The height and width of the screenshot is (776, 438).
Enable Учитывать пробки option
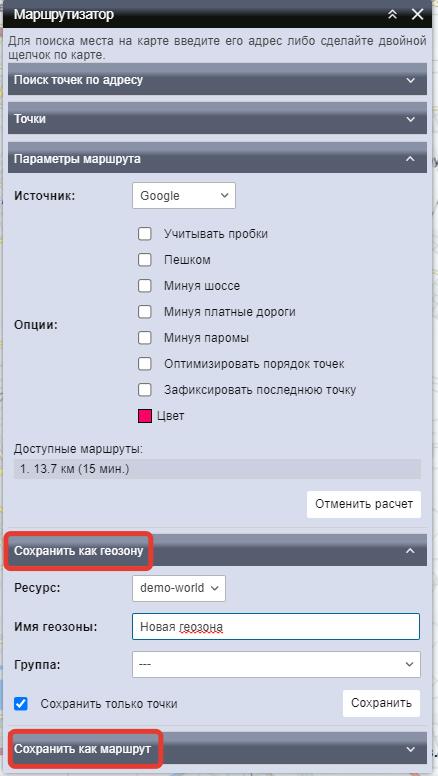(x=145, y=234)
